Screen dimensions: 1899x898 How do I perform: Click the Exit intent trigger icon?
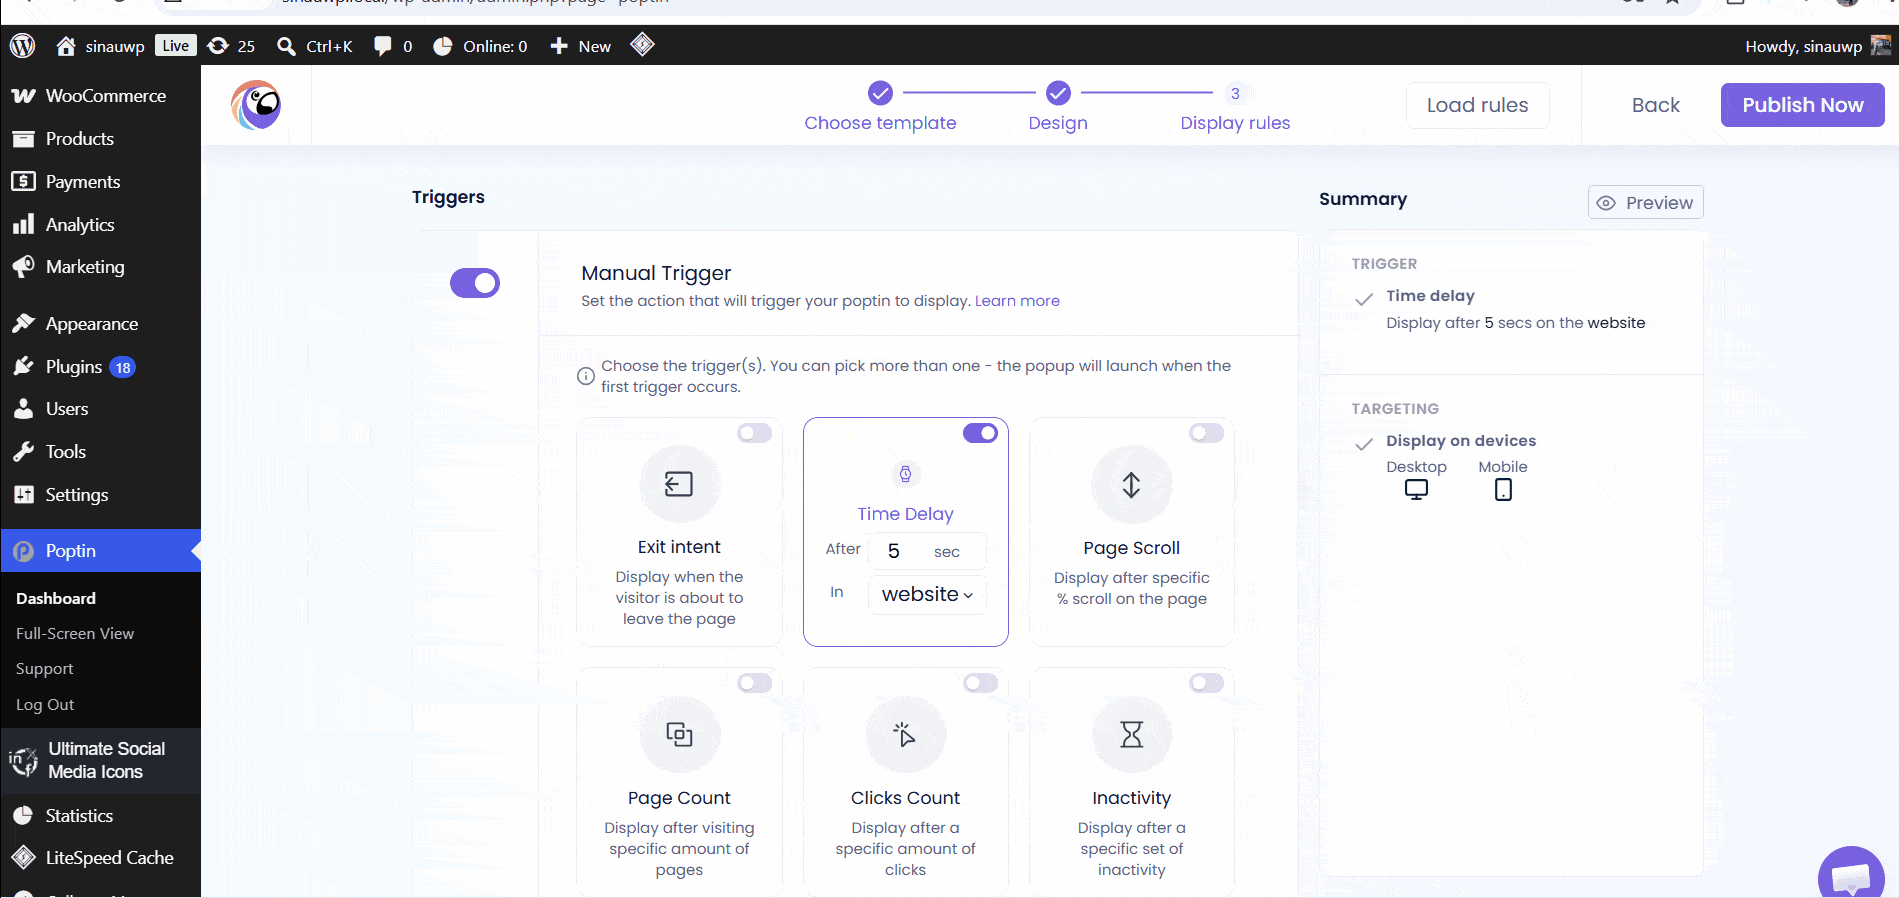pyautogui.click(x=679, y=485)
